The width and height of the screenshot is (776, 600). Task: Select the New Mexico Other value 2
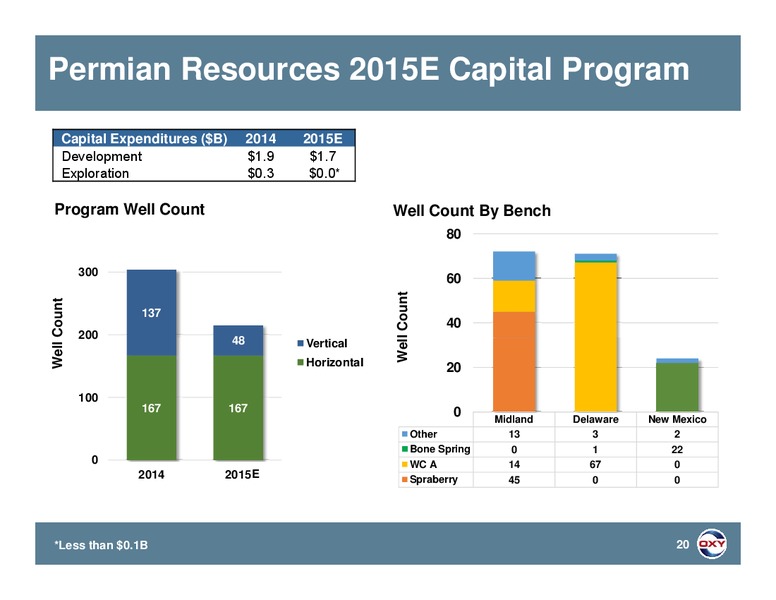[x=677, y=434]
